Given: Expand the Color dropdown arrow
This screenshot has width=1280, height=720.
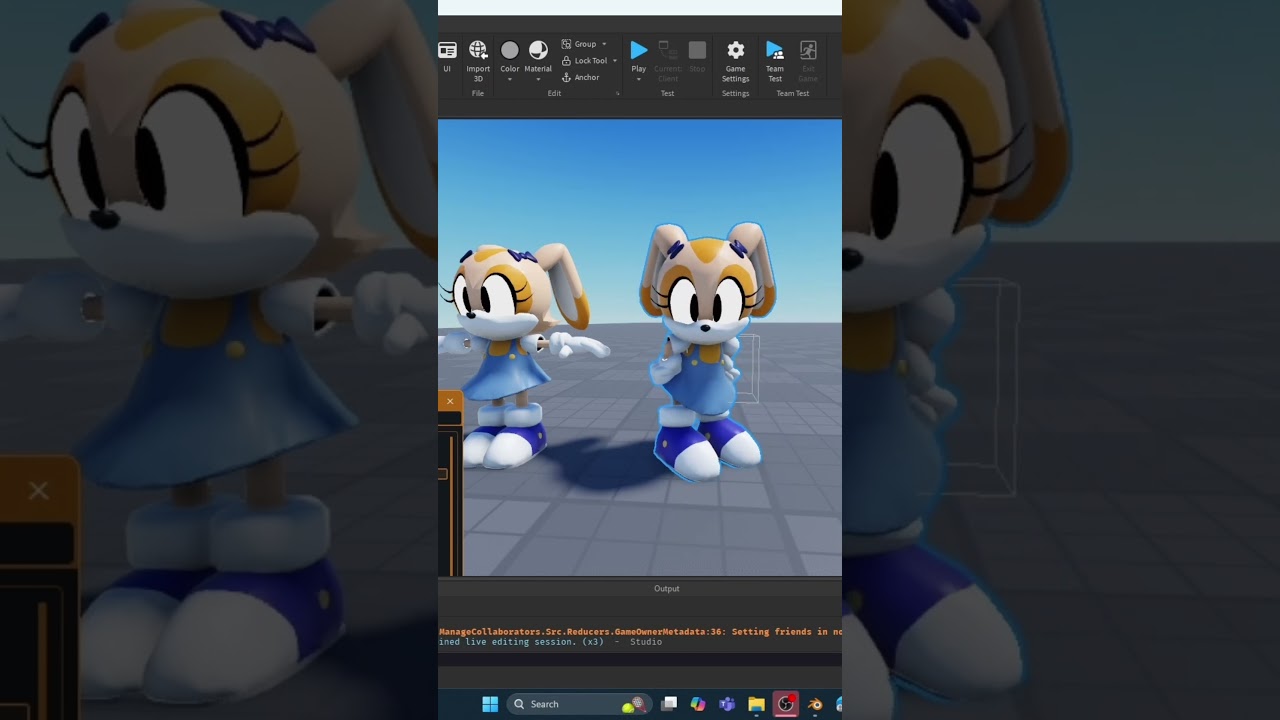Looking at the screenshot, I should (x=510, y=80).
